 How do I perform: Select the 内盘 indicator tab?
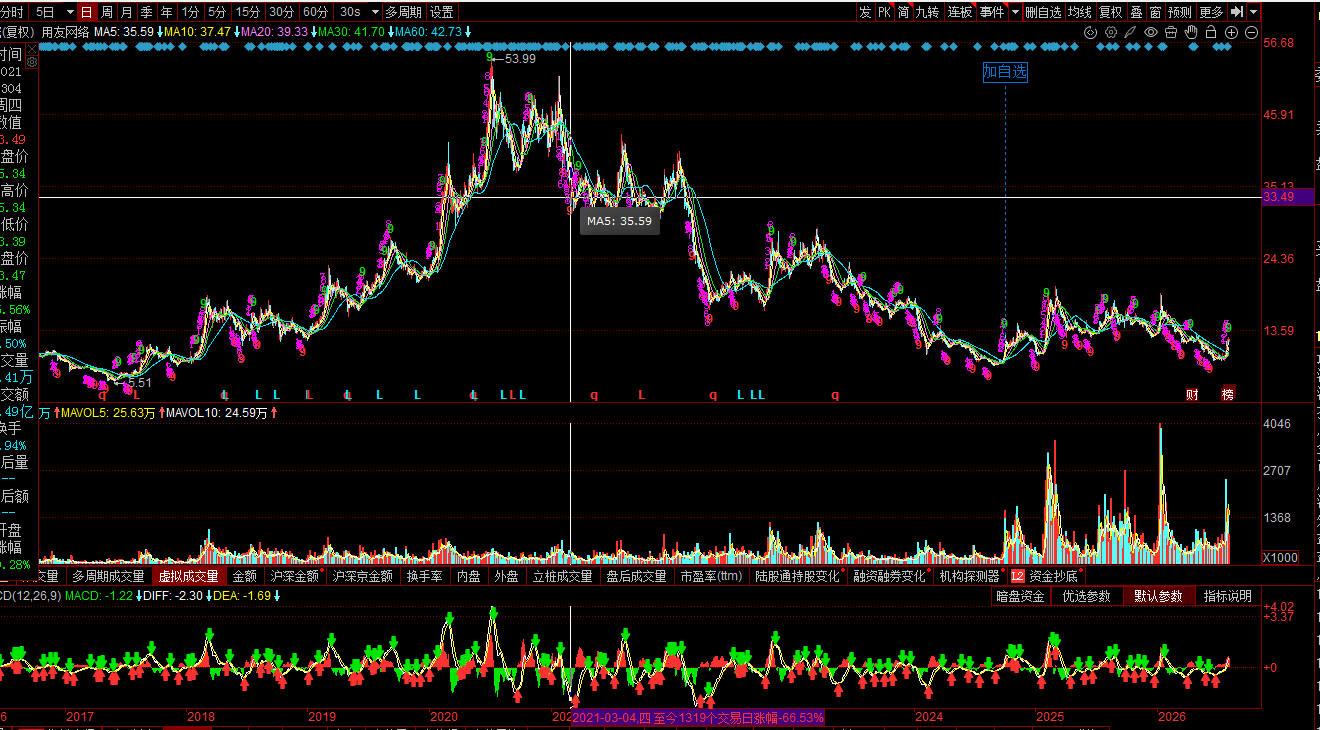pos(469,576)
